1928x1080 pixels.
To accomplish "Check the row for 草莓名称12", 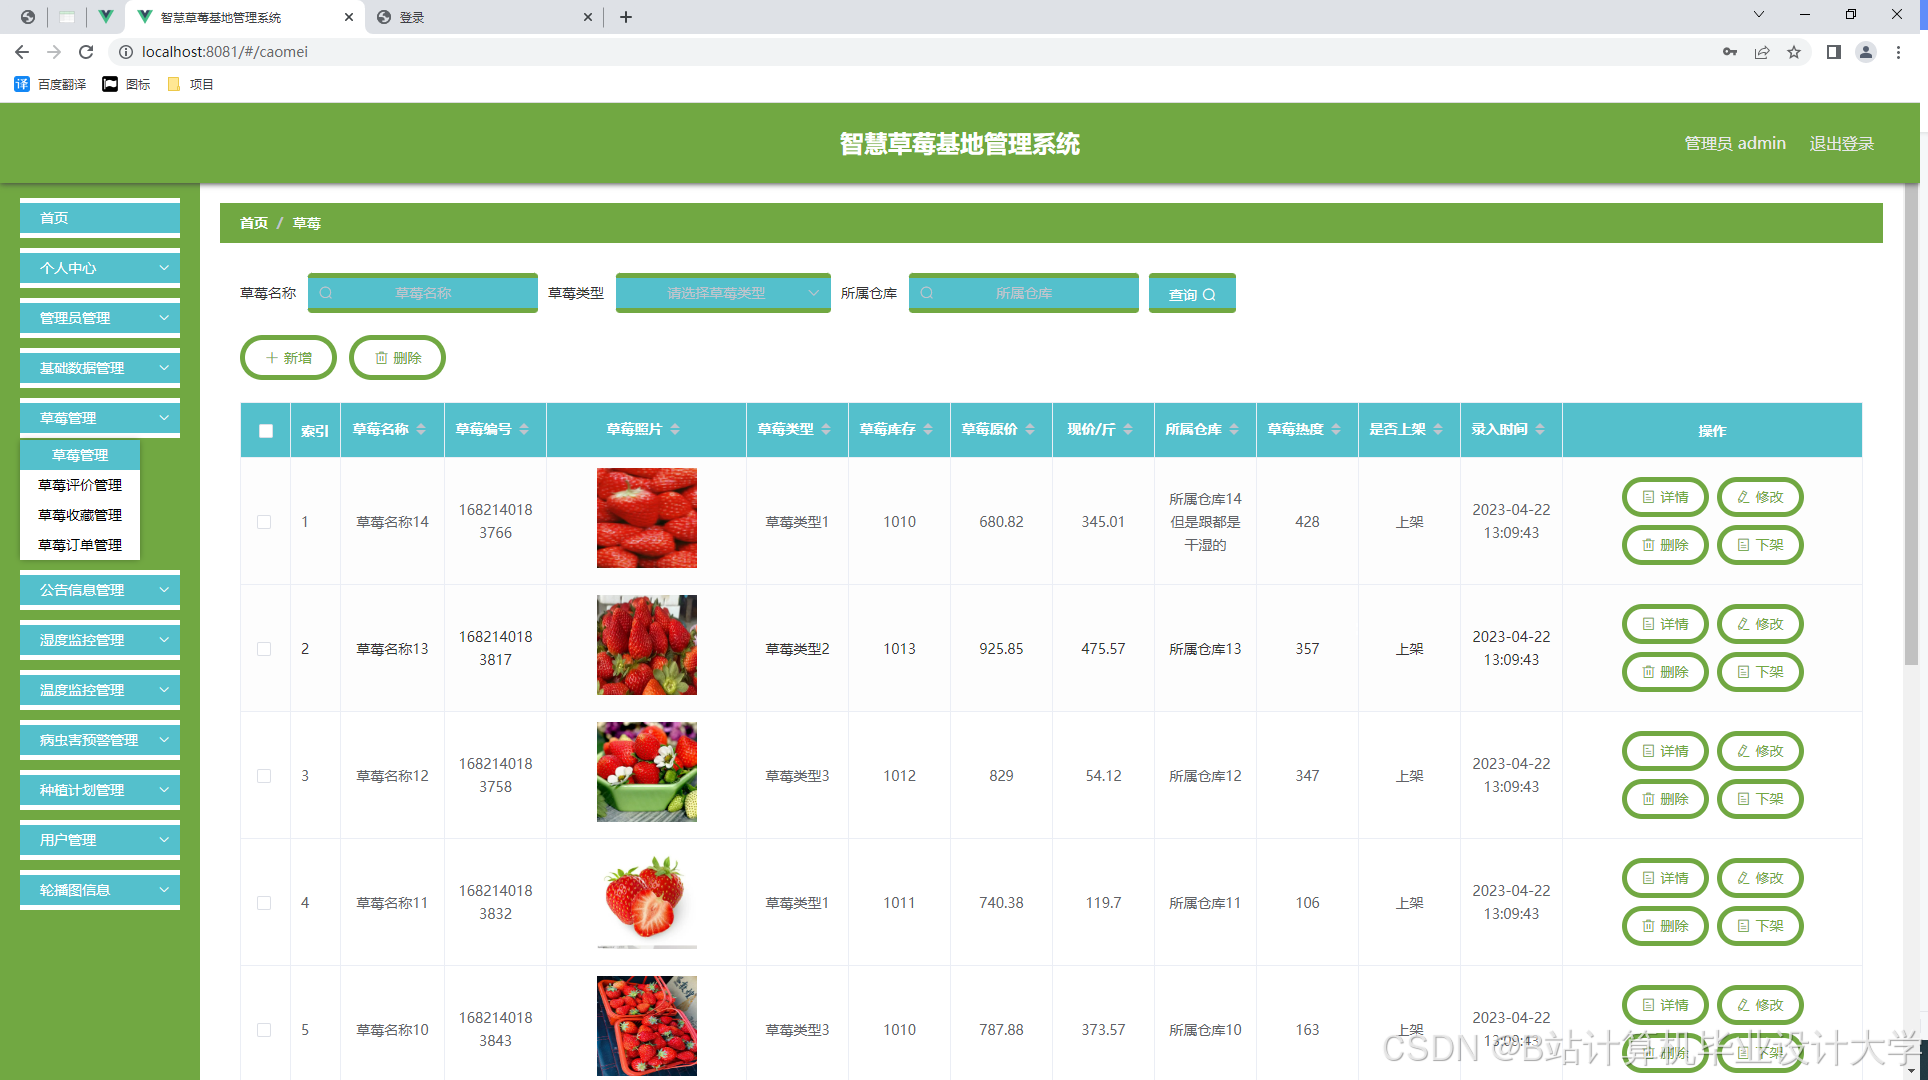I will [264, 776].
